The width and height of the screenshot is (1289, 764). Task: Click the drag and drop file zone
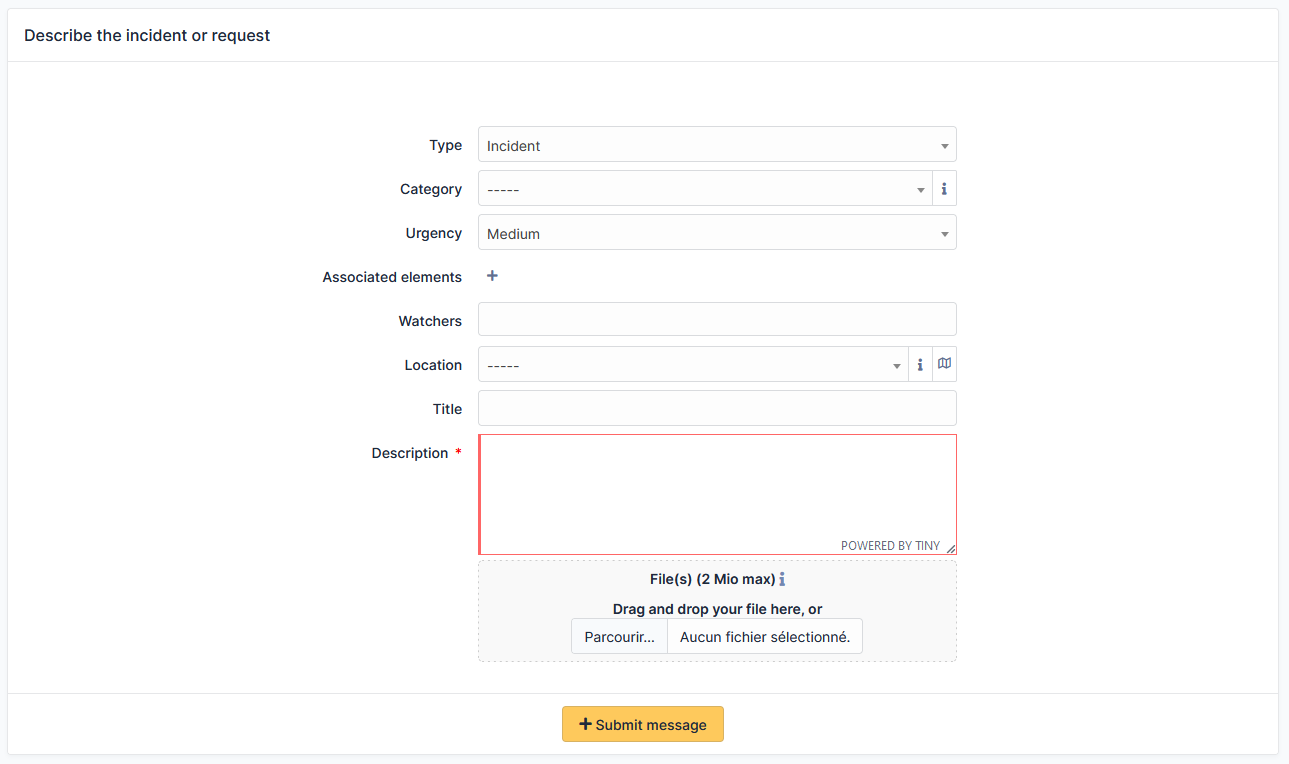pyautogui.click(x=717, y=607)
